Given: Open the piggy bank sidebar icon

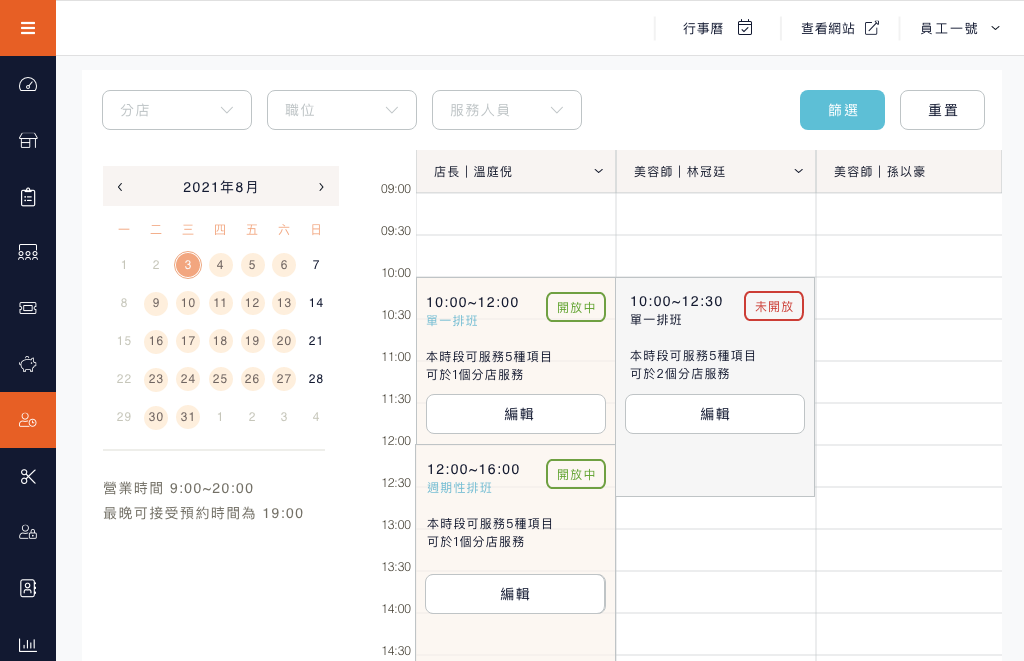Looking at the screenshot, I should point(27,364).
